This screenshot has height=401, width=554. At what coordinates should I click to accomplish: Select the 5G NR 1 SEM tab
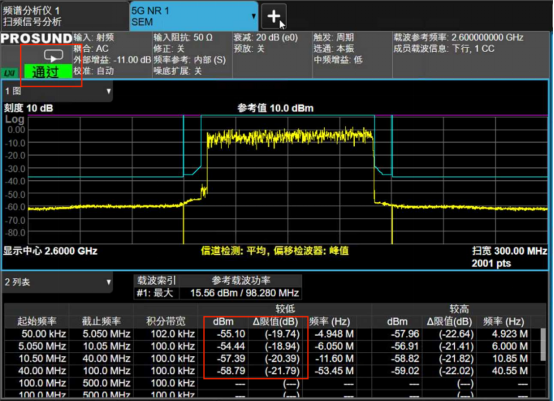[x=194, y=16]
